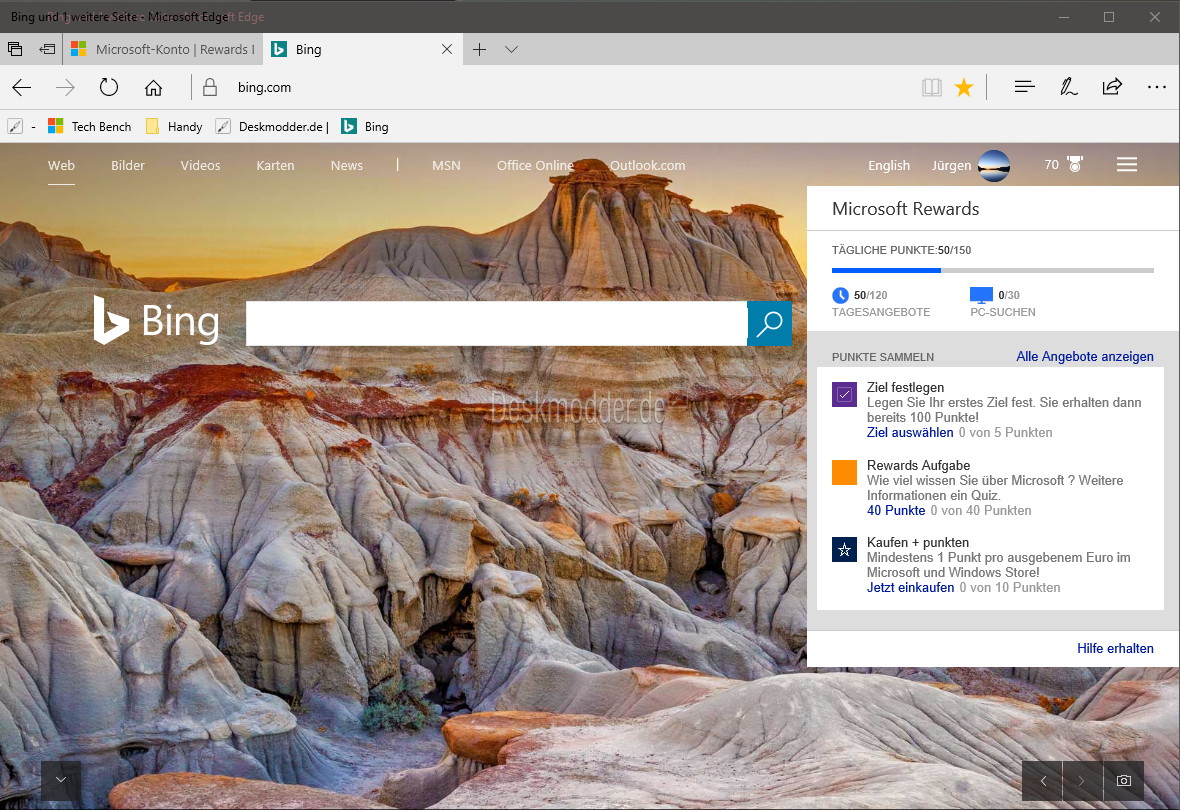The width and height of the screenshot is (1180, 810).
Task: Open Edge's three-dots settings menu
Action: point(1157,87)
